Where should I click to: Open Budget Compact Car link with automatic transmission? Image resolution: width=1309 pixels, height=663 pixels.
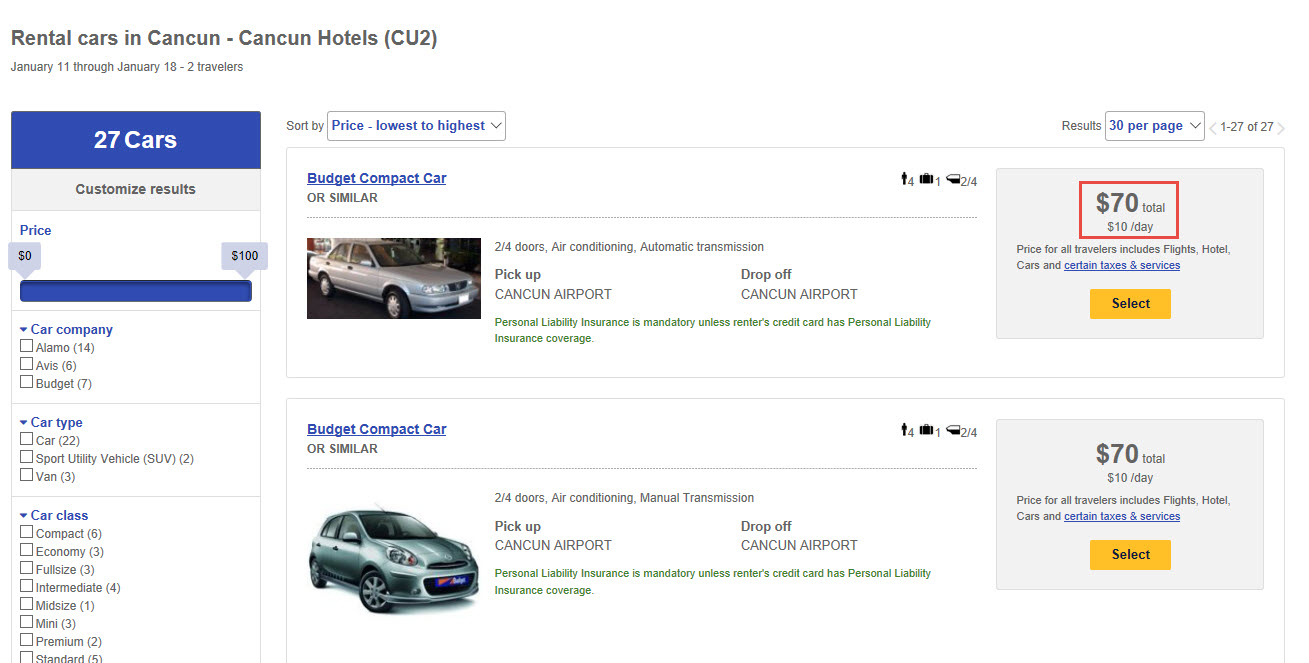(x=376, y=178)
